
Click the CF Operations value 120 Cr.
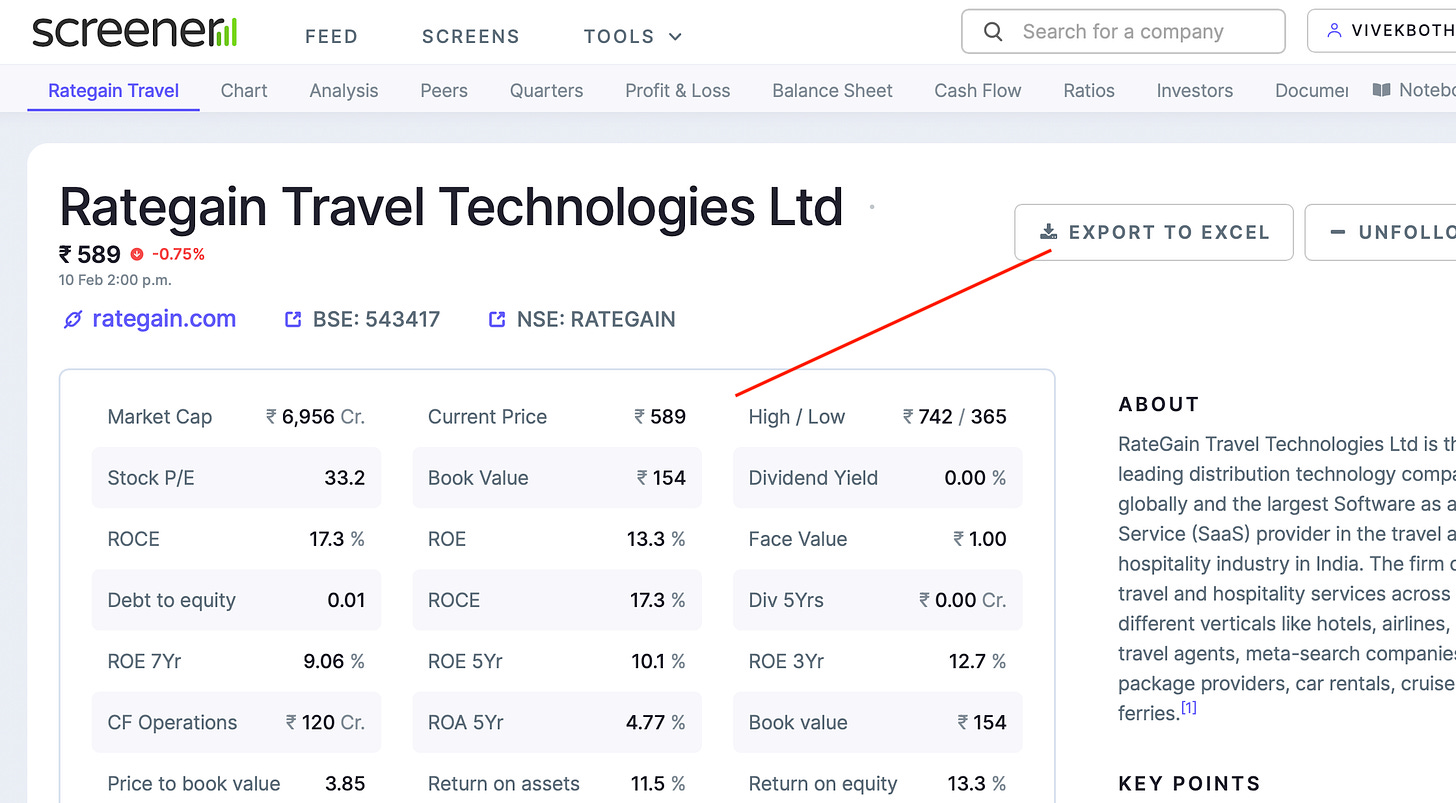click(x=325, y=722)
